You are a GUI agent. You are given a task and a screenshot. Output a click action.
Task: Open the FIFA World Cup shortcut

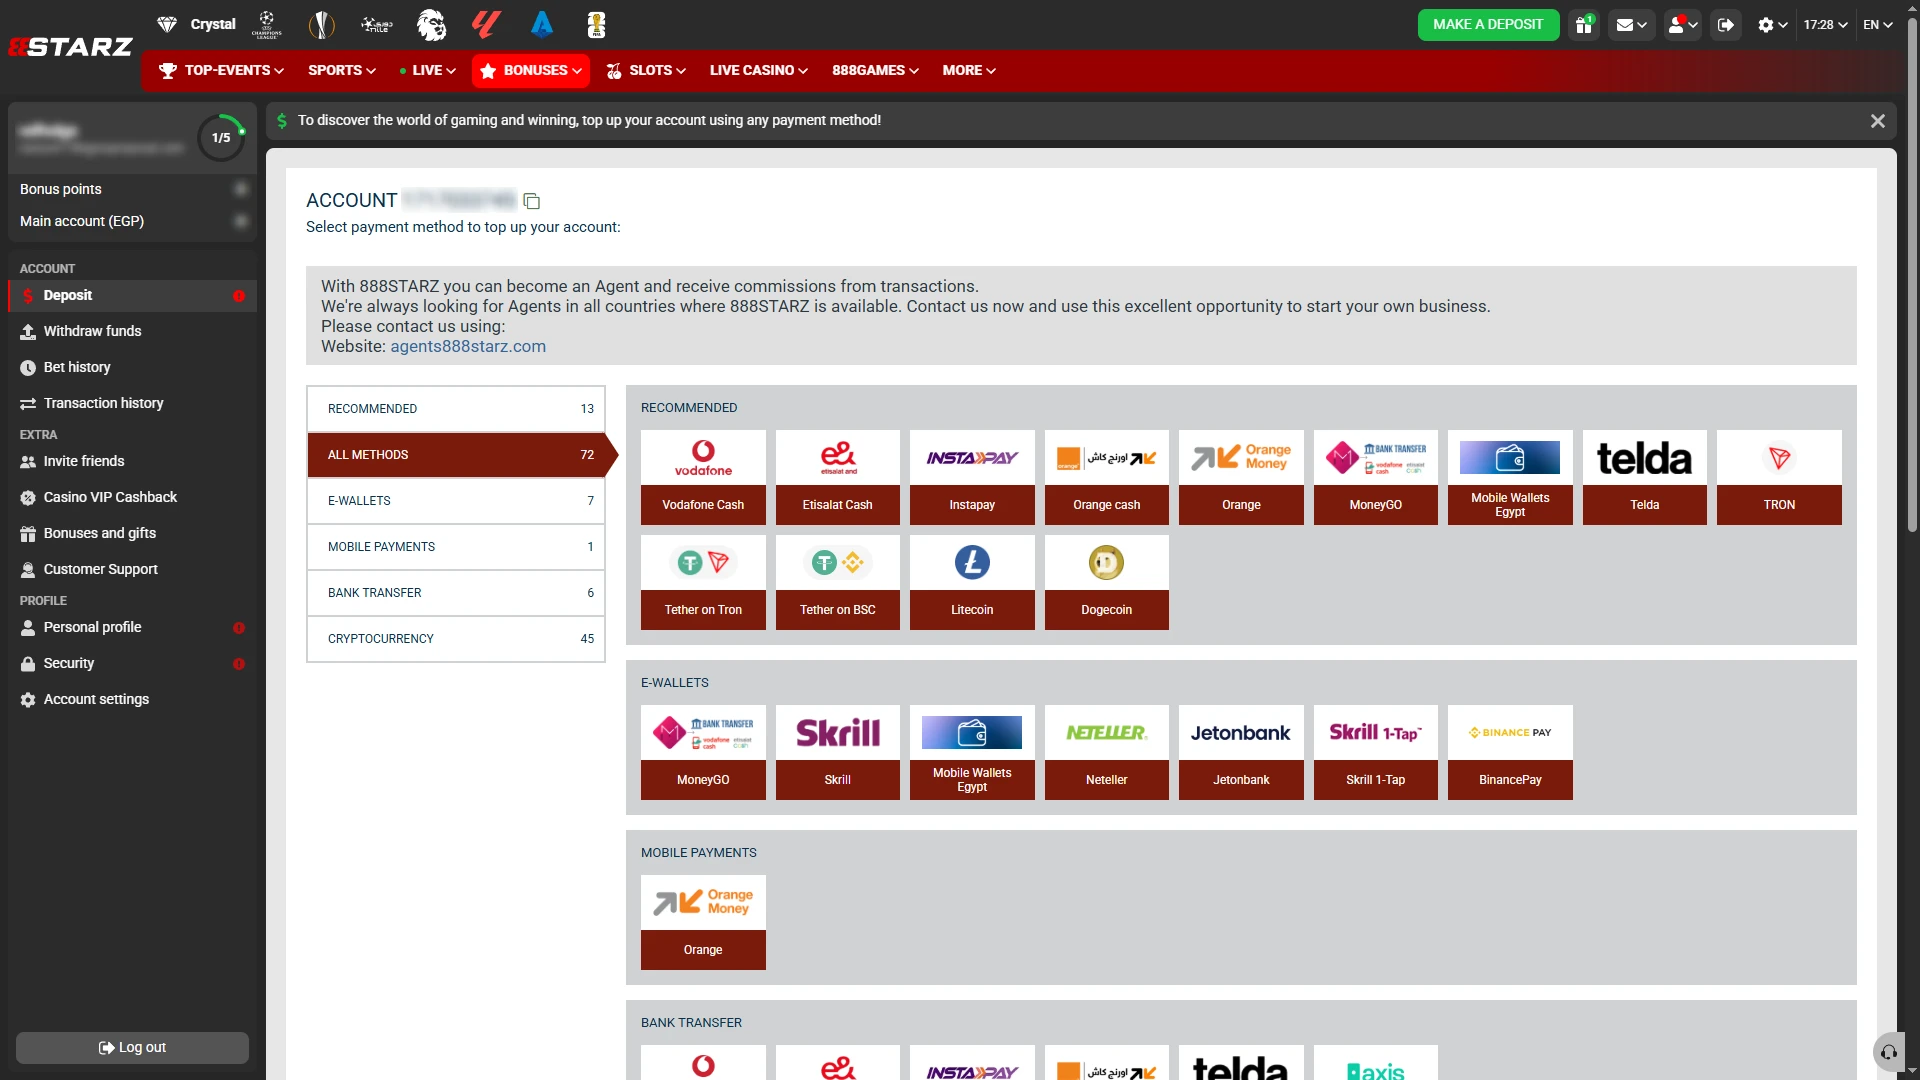coord(596,25)
